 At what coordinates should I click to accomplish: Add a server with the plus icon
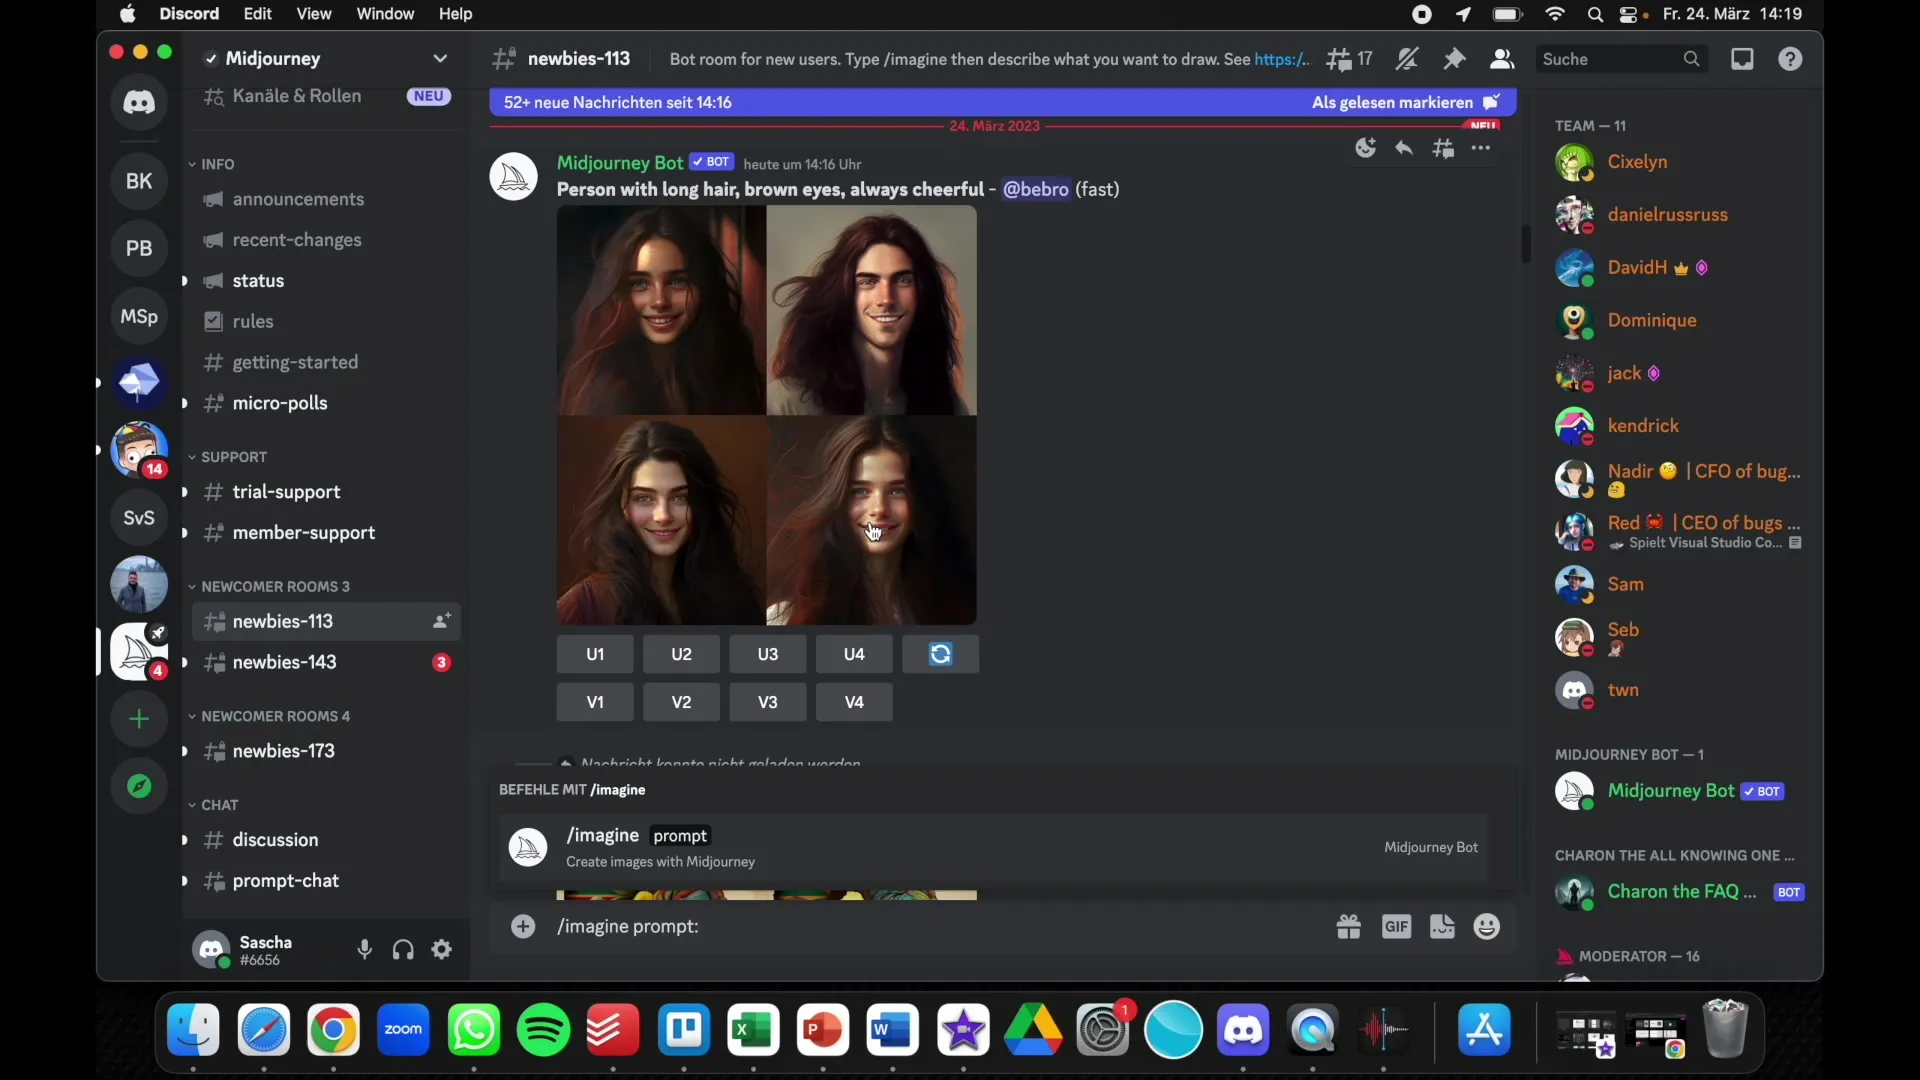(x=139, y=720)
